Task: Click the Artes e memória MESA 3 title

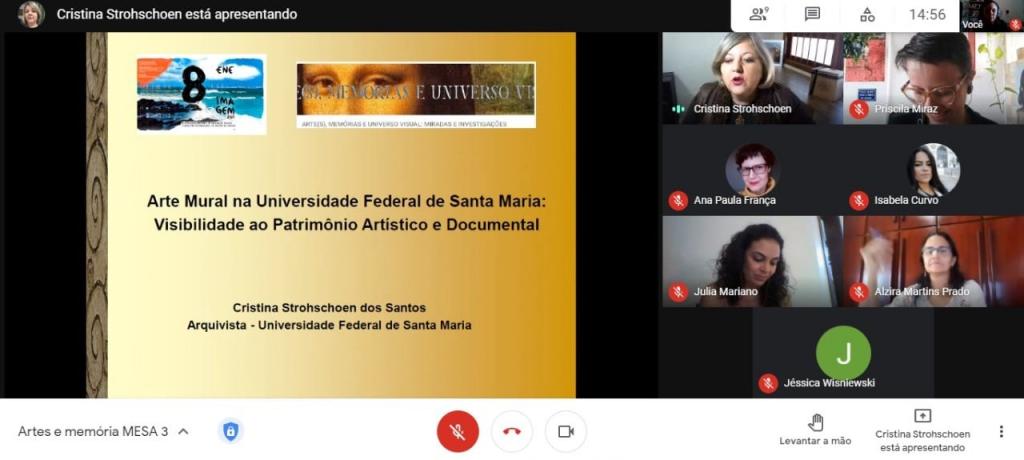Action: 93,432
